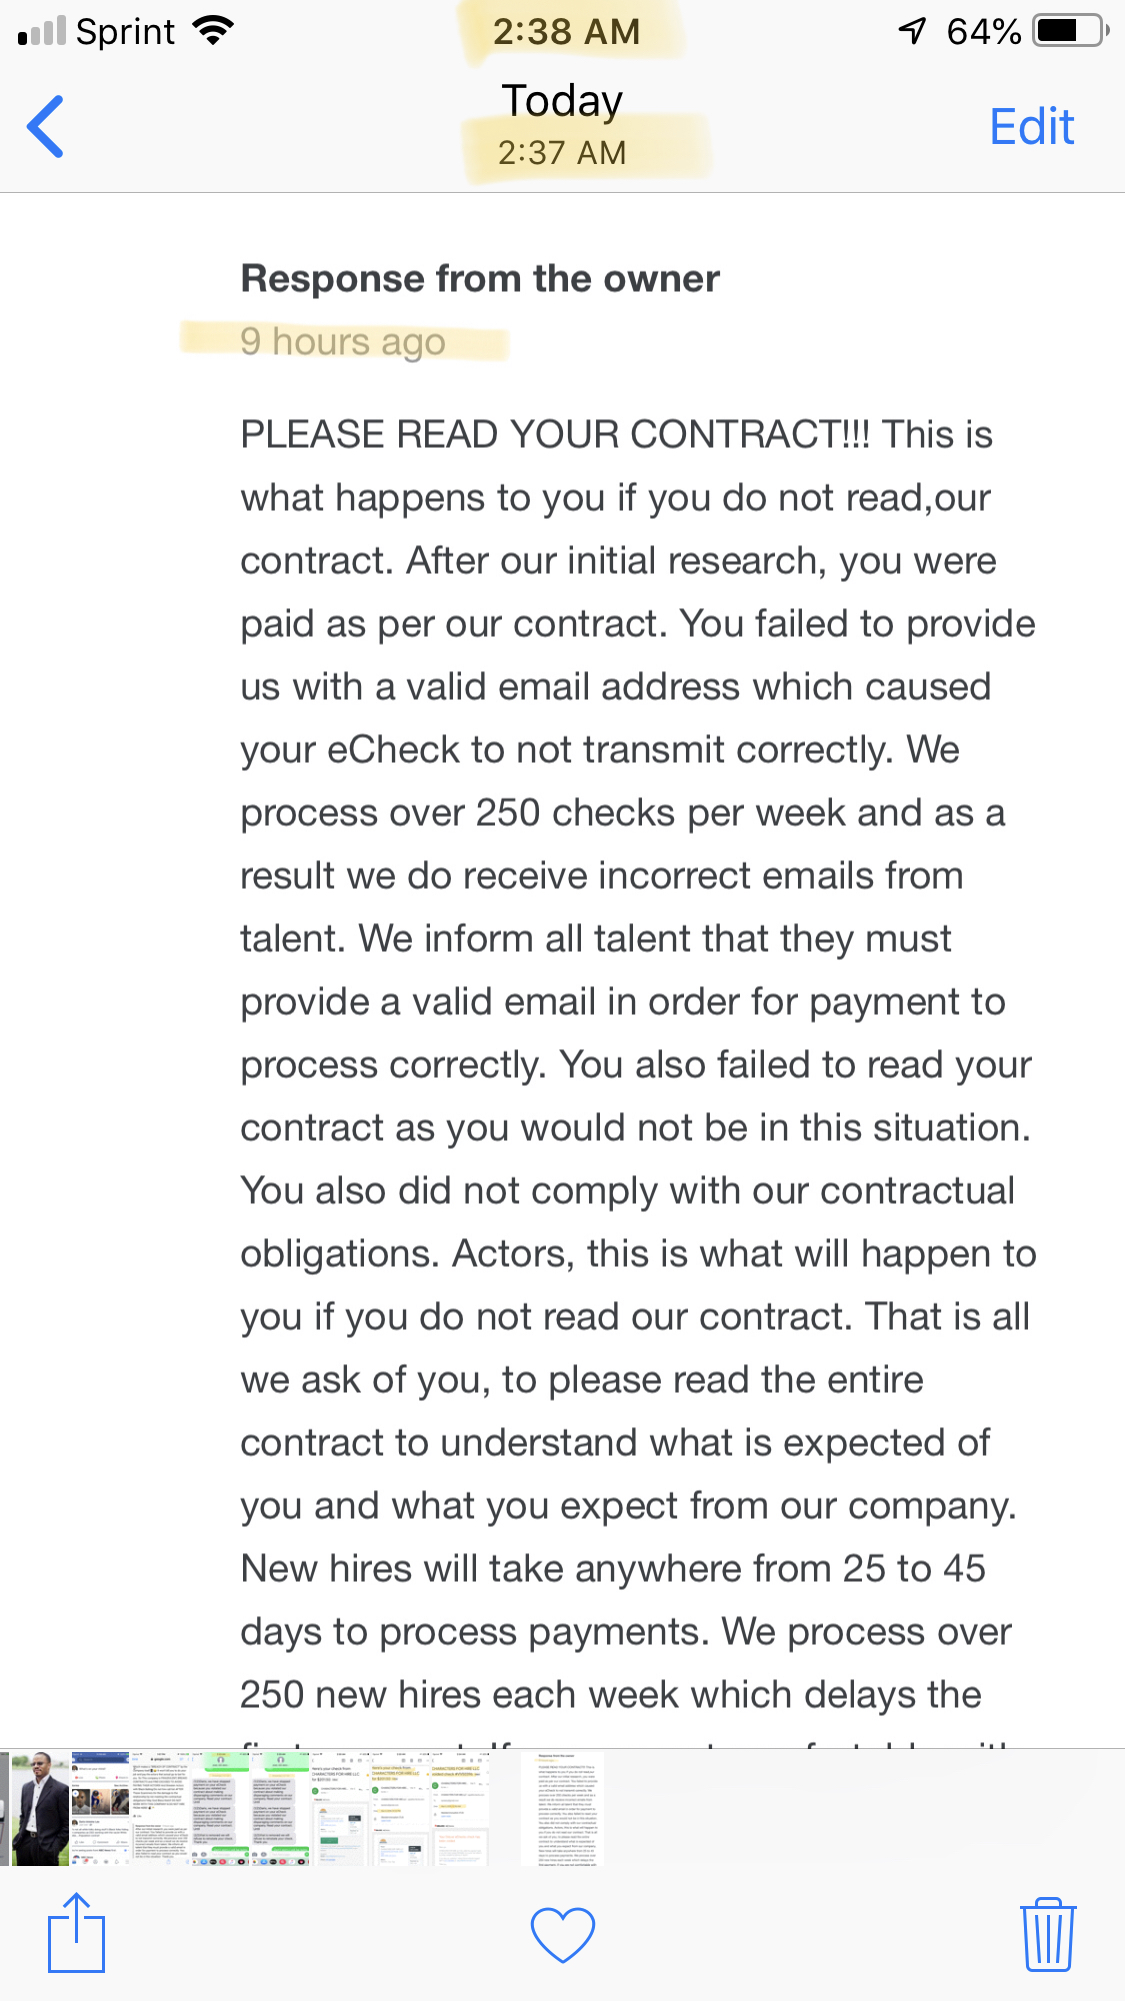Image resolution: width=1125 pixels, height=2001 pixels.
Task: Open the share sheet icon
Action: click(76, 1932)
